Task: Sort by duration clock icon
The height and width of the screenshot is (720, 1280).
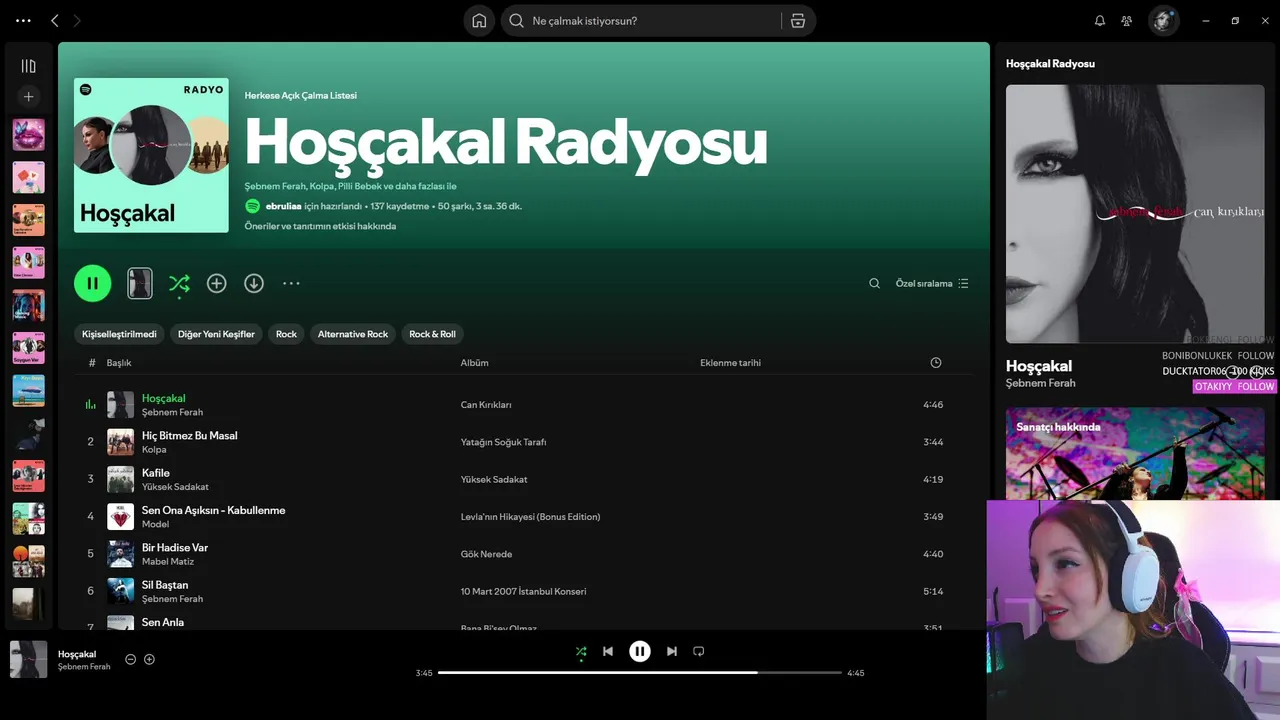Action: (936, 363)
